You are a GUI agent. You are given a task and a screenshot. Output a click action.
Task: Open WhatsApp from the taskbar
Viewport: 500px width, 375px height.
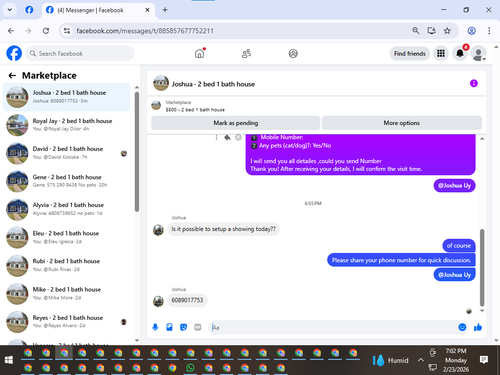click(190, 368)
